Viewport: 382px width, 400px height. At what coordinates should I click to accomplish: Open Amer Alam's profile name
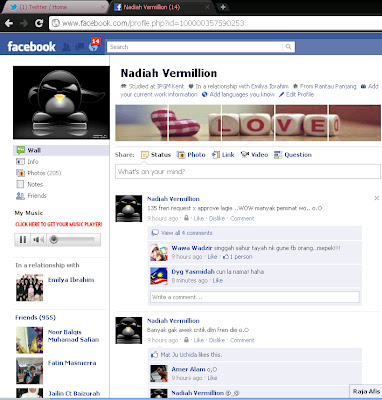tap(188, 369)
